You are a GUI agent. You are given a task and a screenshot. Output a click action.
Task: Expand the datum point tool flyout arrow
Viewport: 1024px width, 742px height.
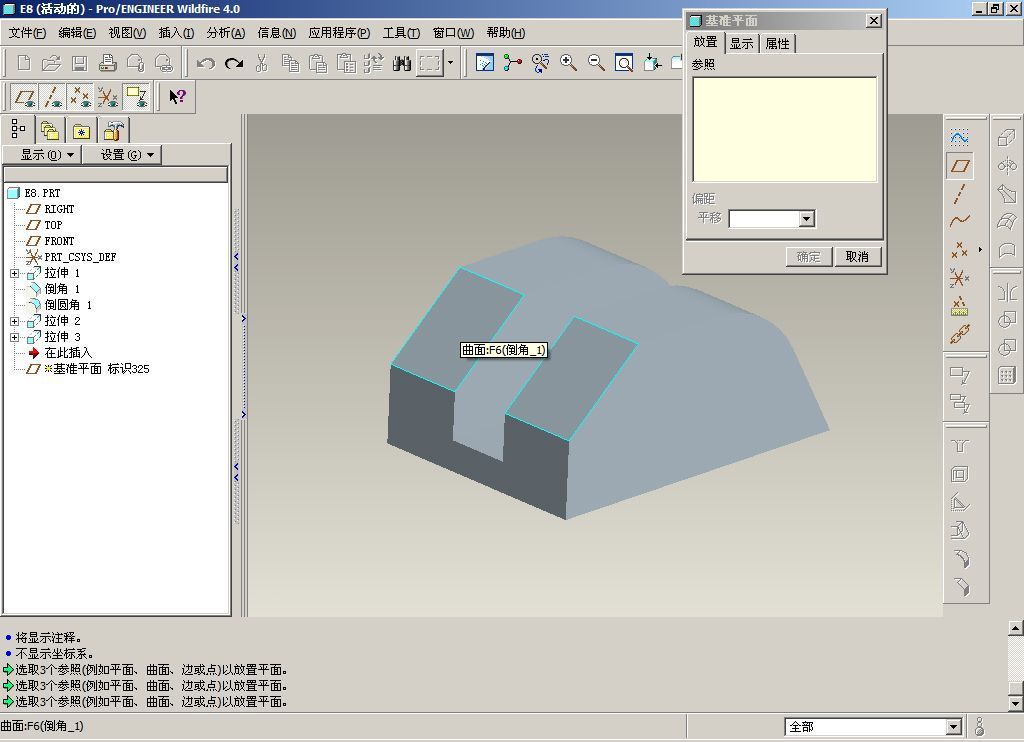[980, 250]
